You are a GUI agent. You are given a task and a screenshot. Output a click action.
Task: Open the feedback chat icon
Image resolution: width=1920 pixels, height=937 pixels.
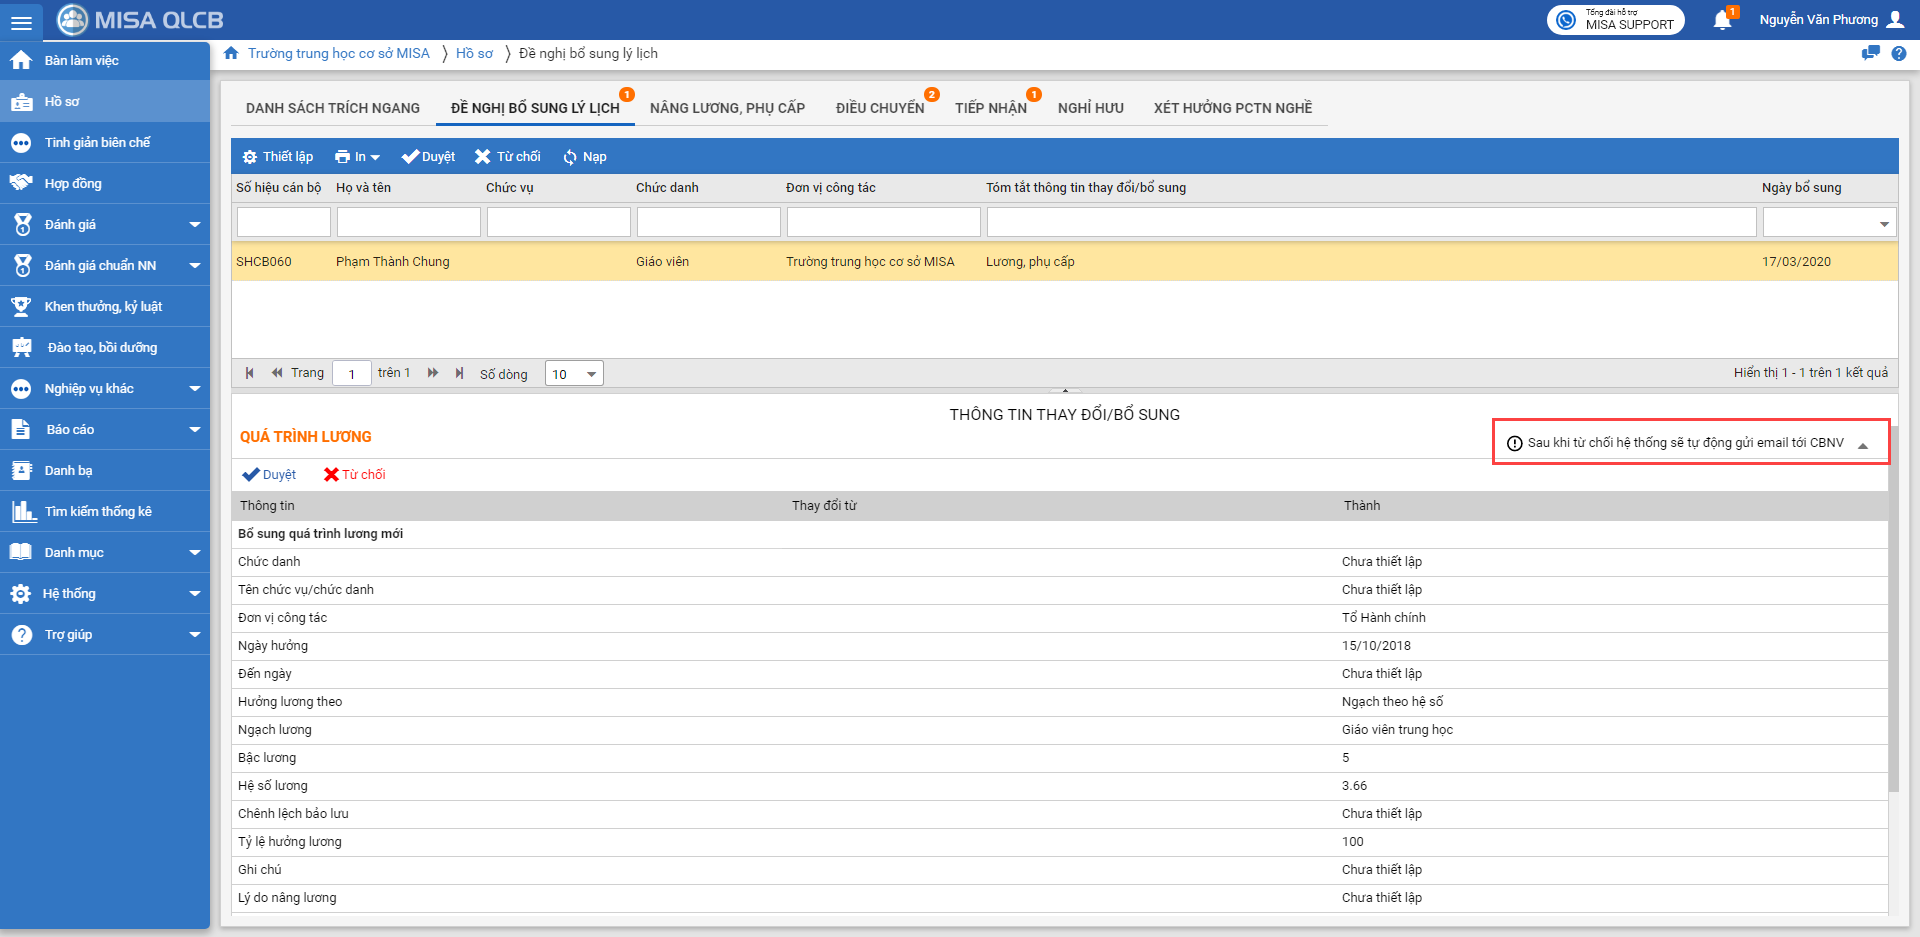point(1870,54)
